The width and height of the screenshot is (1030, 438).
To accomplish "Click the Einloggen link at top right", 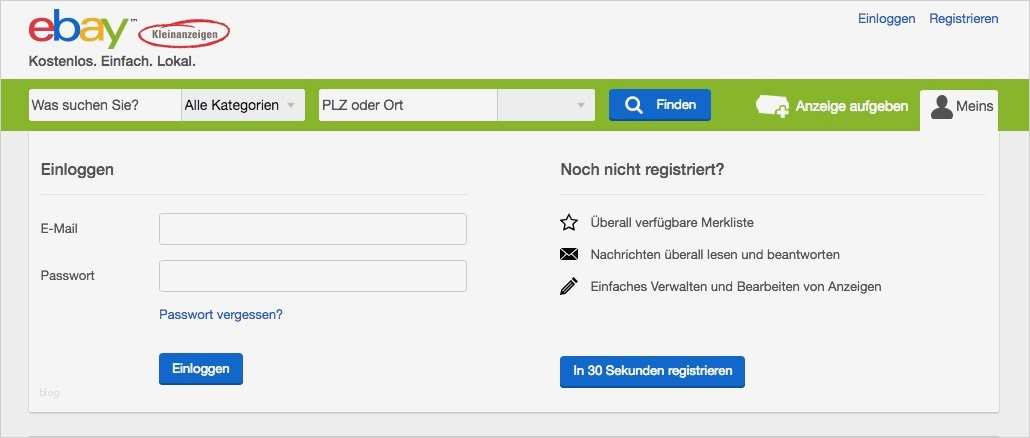I will coord(886,18).
